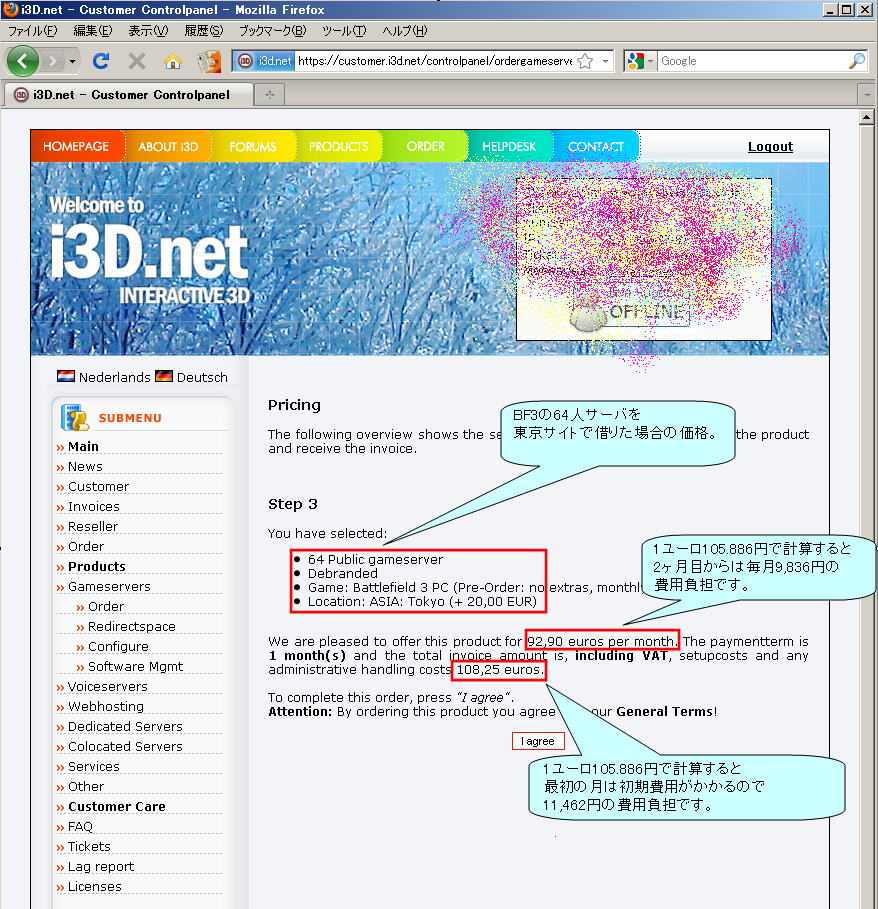Click the Firefox back arrow button
Image resolution: width=878 pixels, height=909 pixels.
point(23,60)
